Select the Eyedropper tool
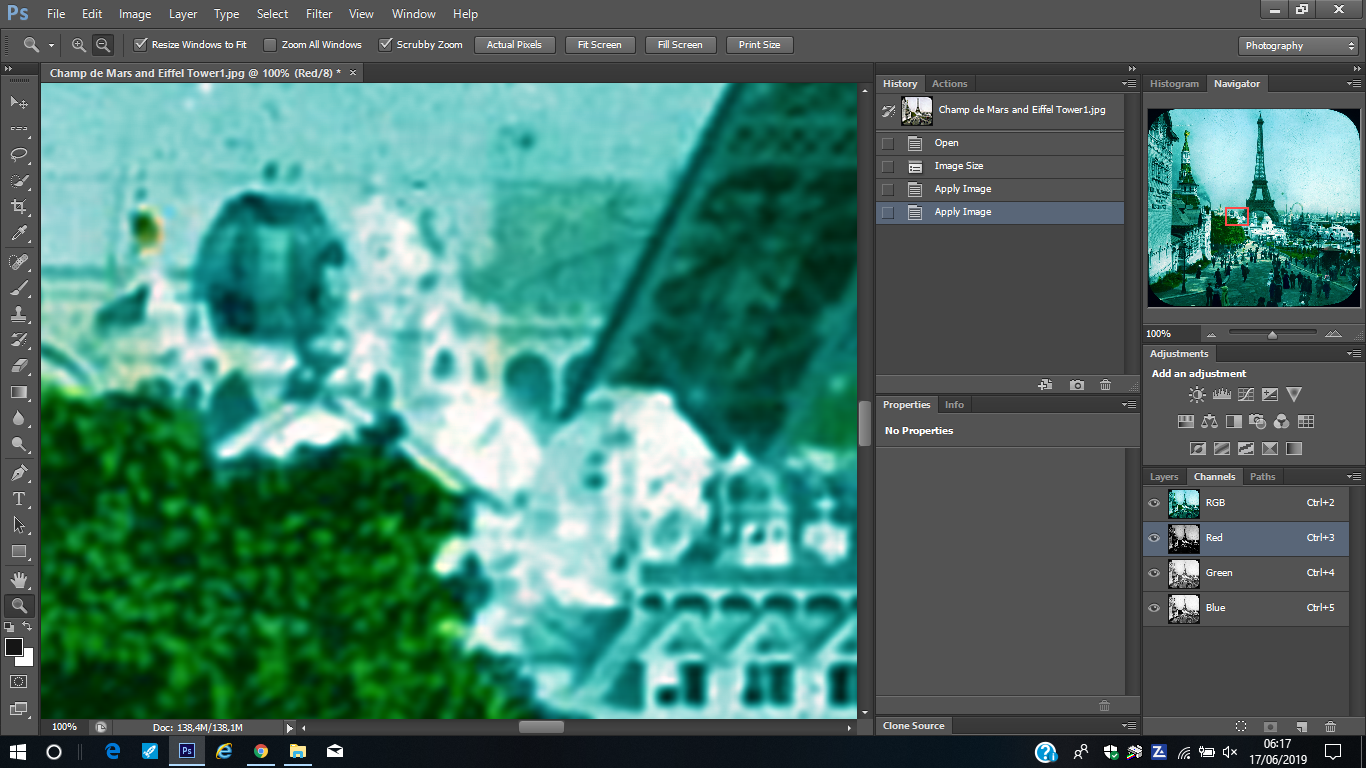Viewport: 1366px width, 768px height. [x=19, y=234]
